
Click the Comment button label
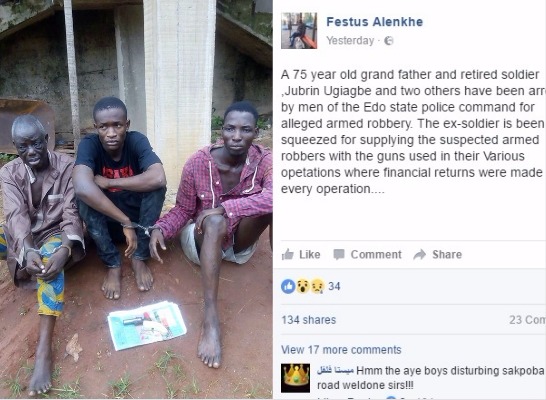(x=376, y=254)
